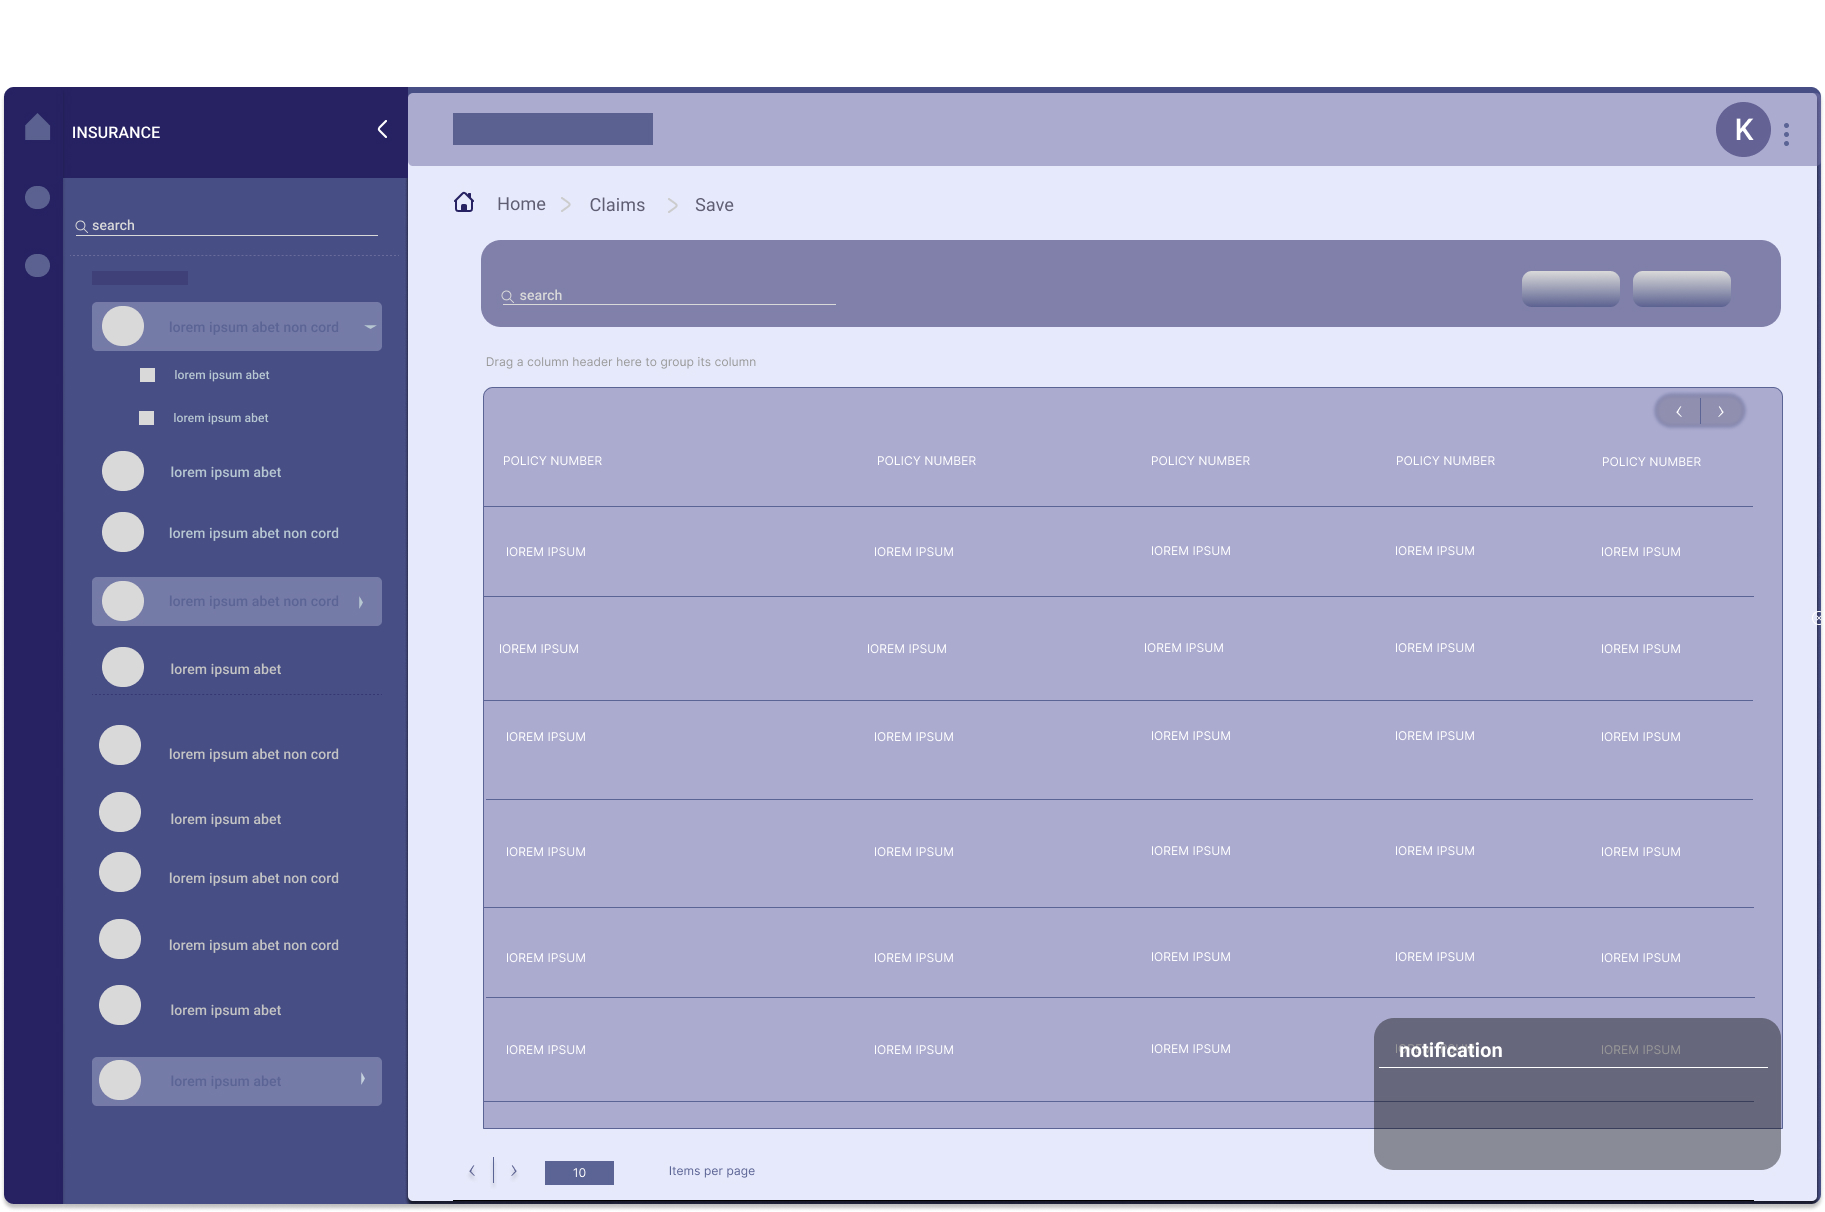Click the magnifier icon in the table search bar
This screenshot has height=1212, width=1825.
[x=508, y=296]
